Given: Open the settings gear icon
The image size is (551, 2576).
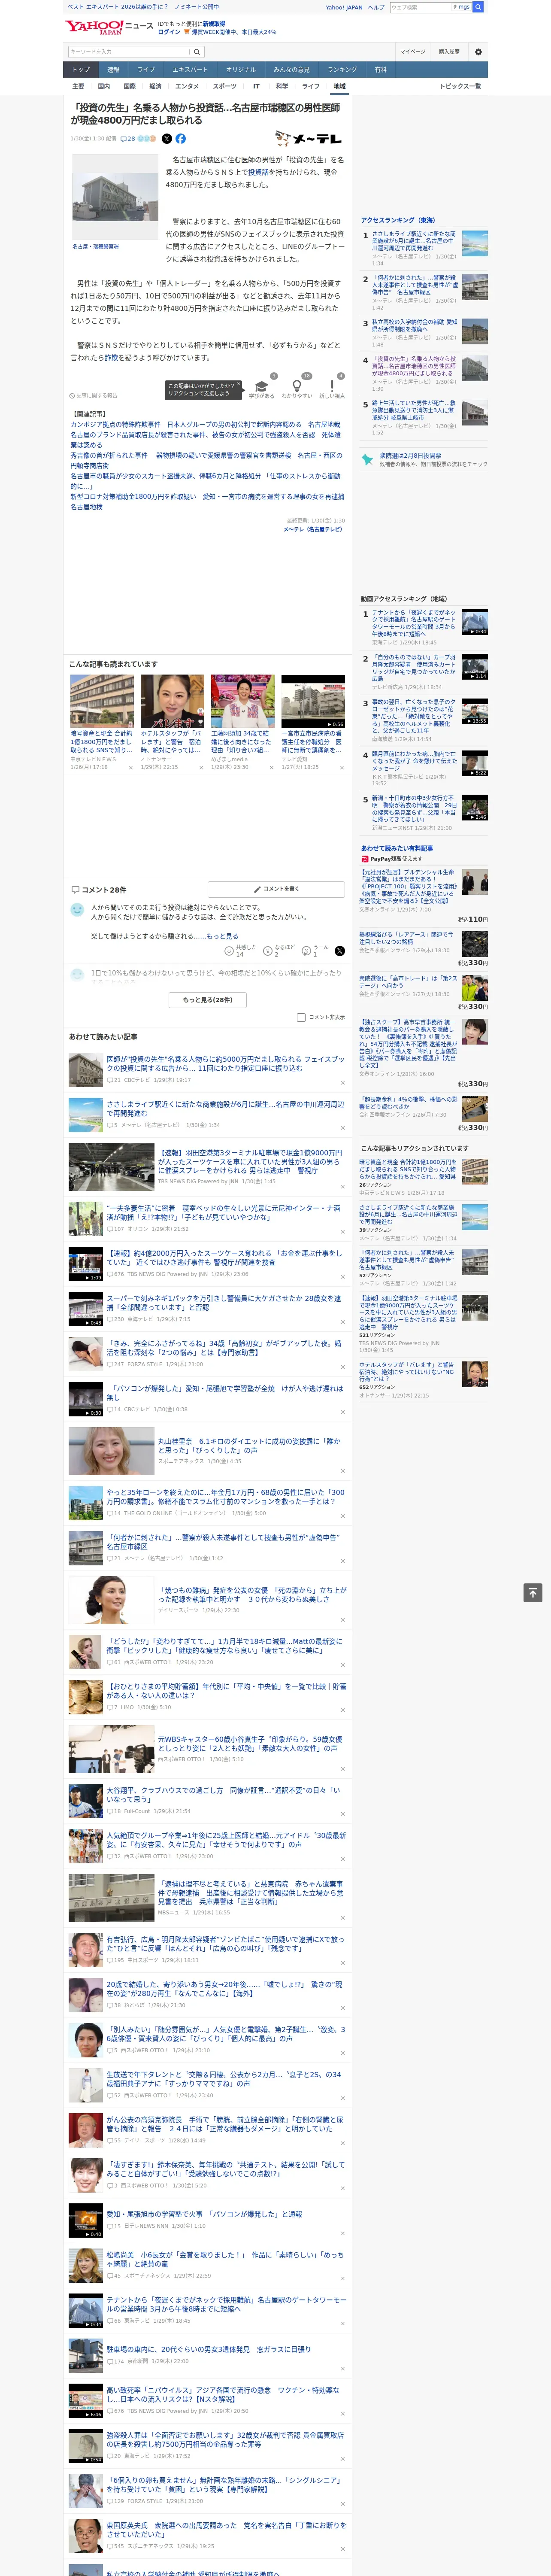Looking at the screenshot, I should coord(478,52).
